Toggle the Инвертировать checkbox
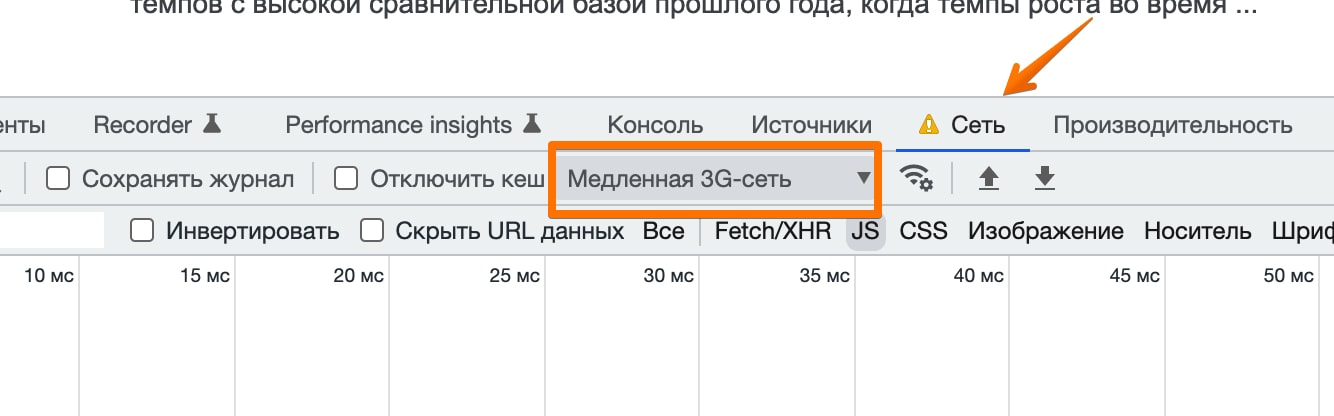 143,231
